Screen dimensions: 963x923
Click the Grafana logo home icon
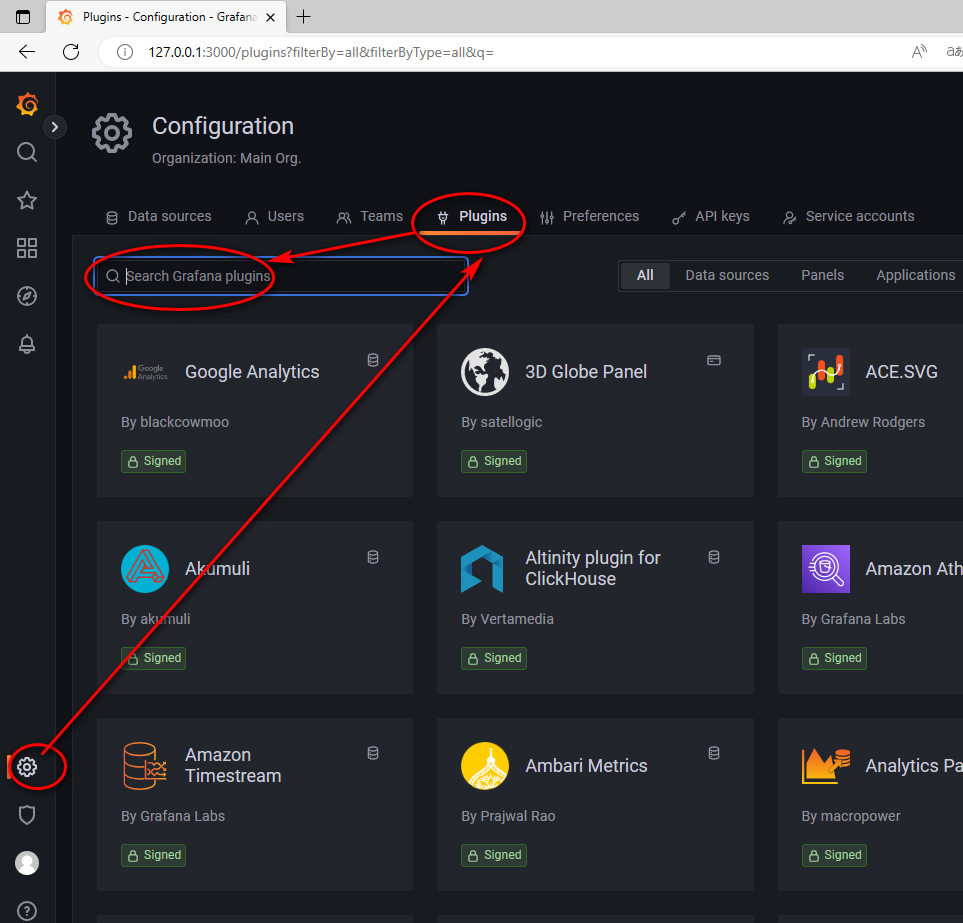click(27, 104)
